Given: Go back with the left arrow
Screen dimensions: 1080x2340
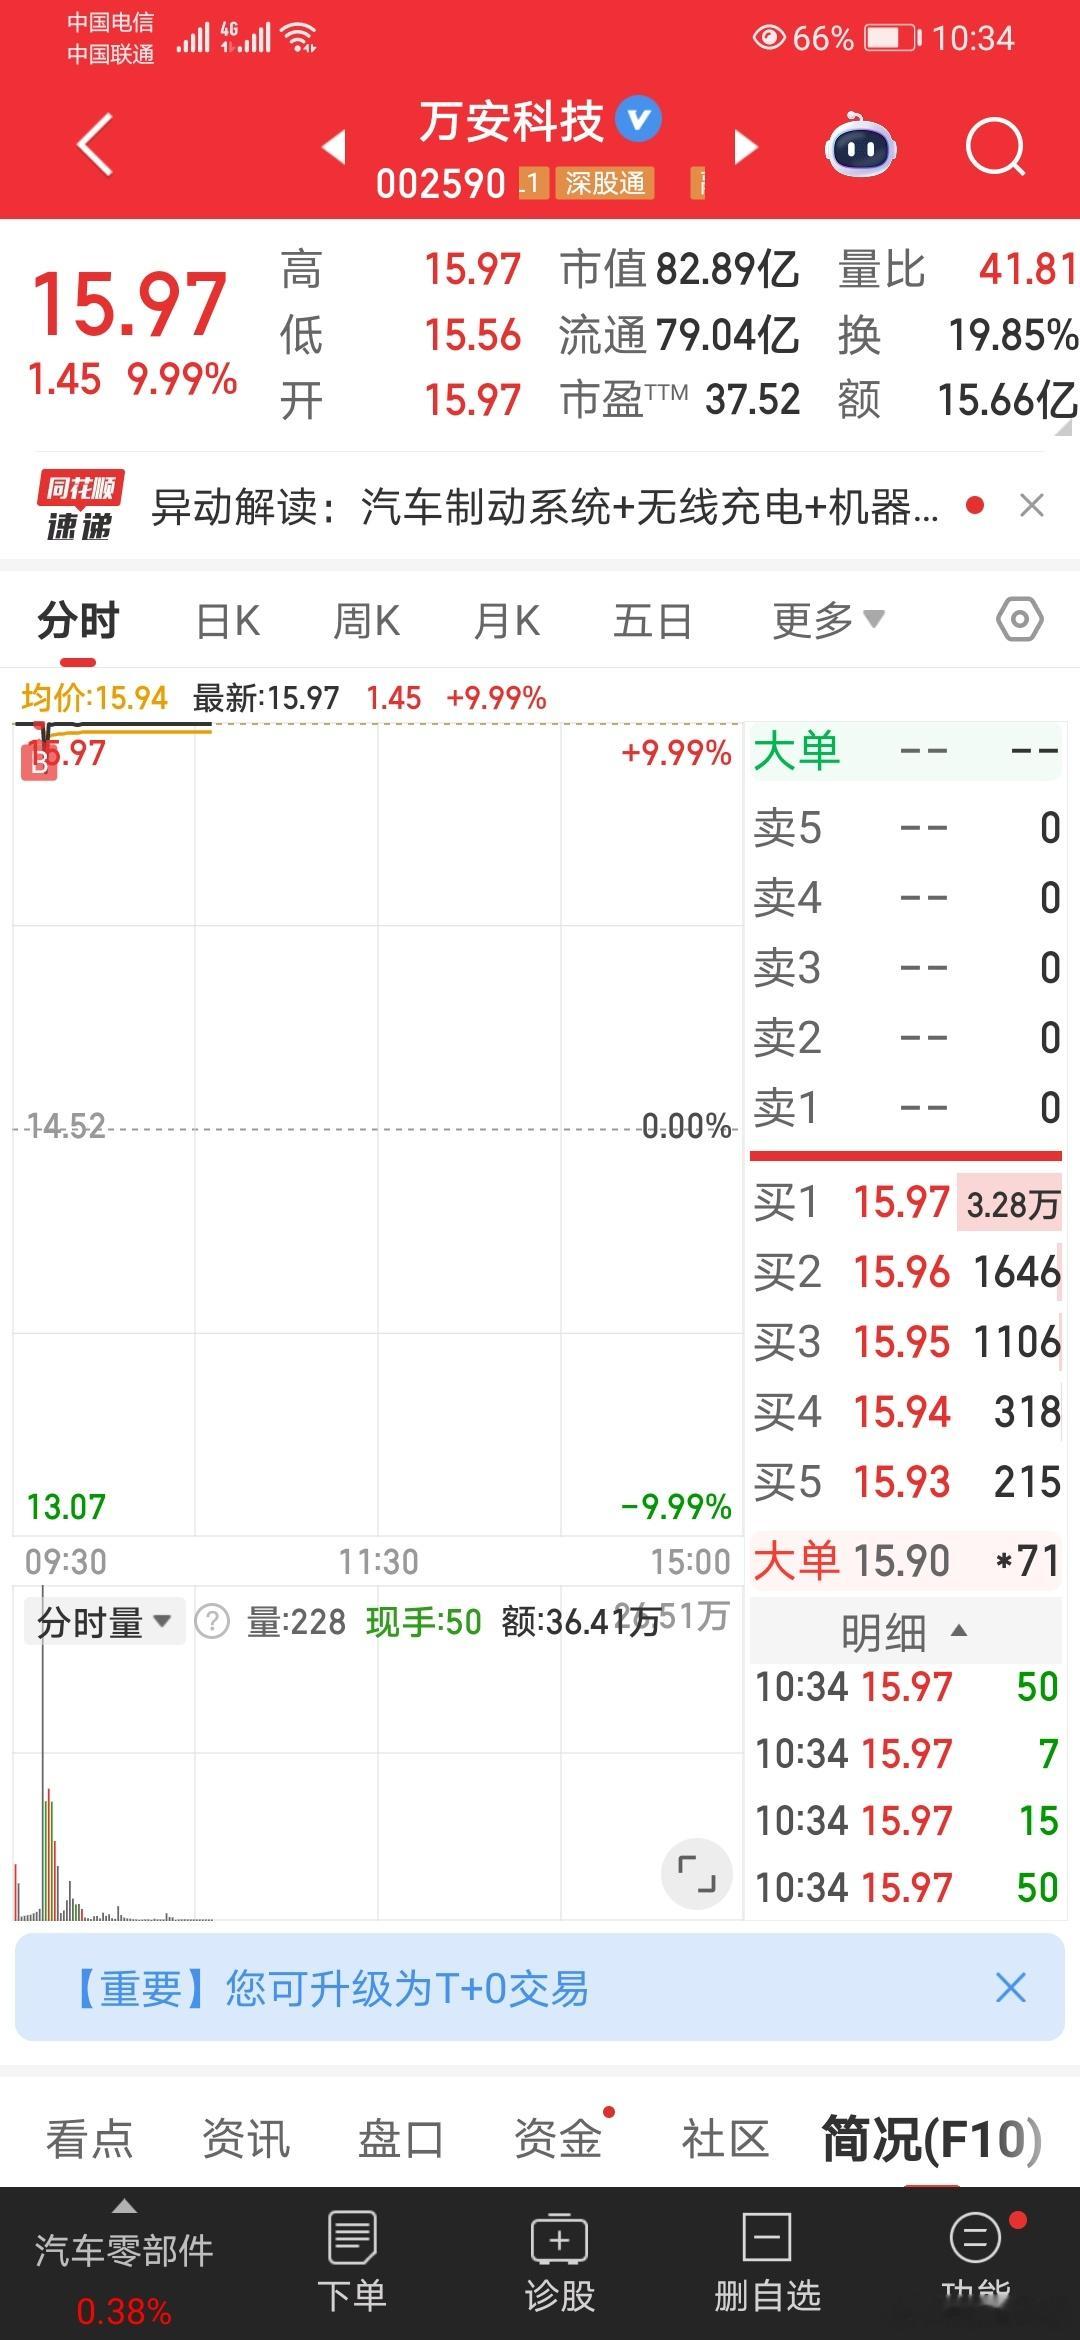Looking at the screenshot, I should click(x=95, y=146).
